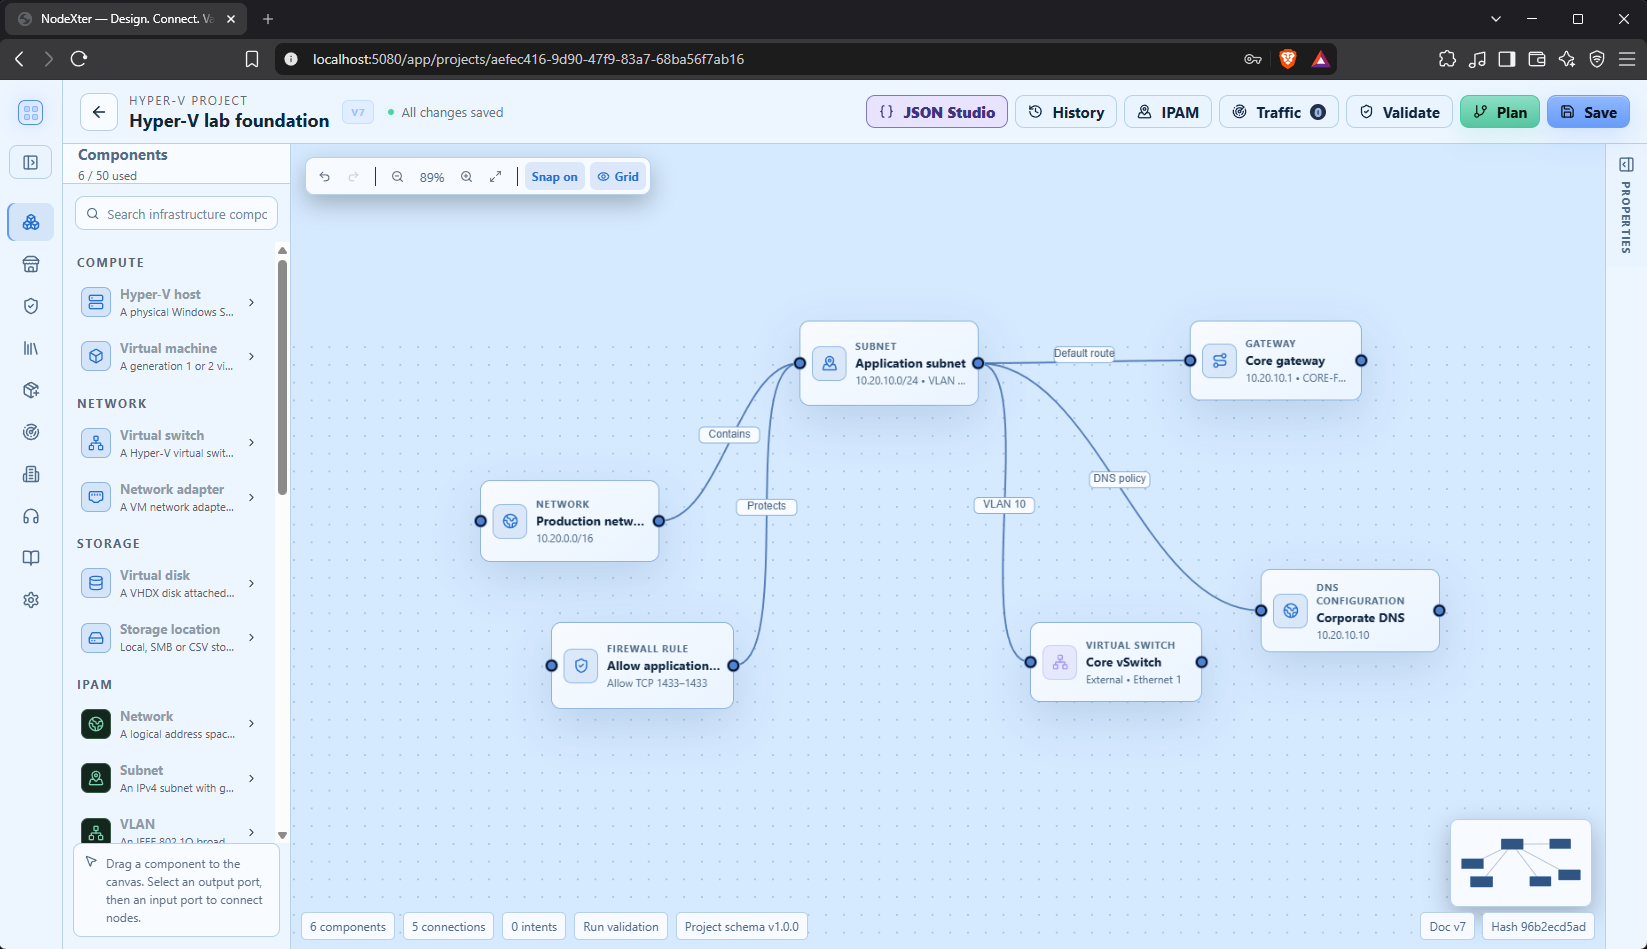1647x949 pixels.
Task: Open the JSON Studio view
Action: 937,112
